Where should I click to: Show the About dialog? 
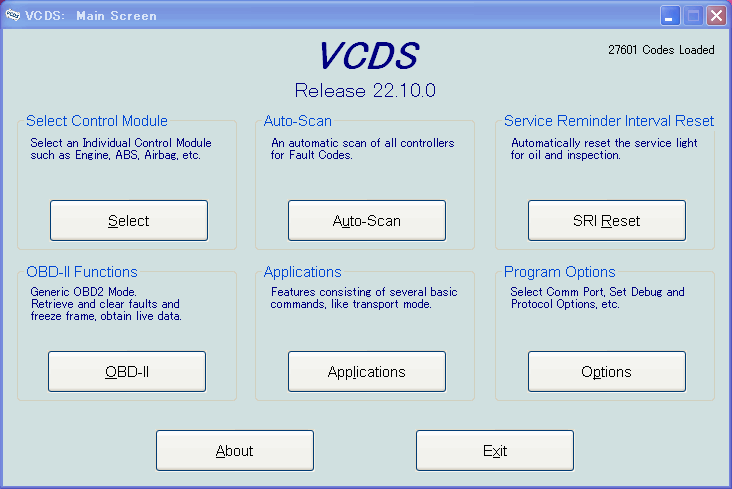(235, 450)
